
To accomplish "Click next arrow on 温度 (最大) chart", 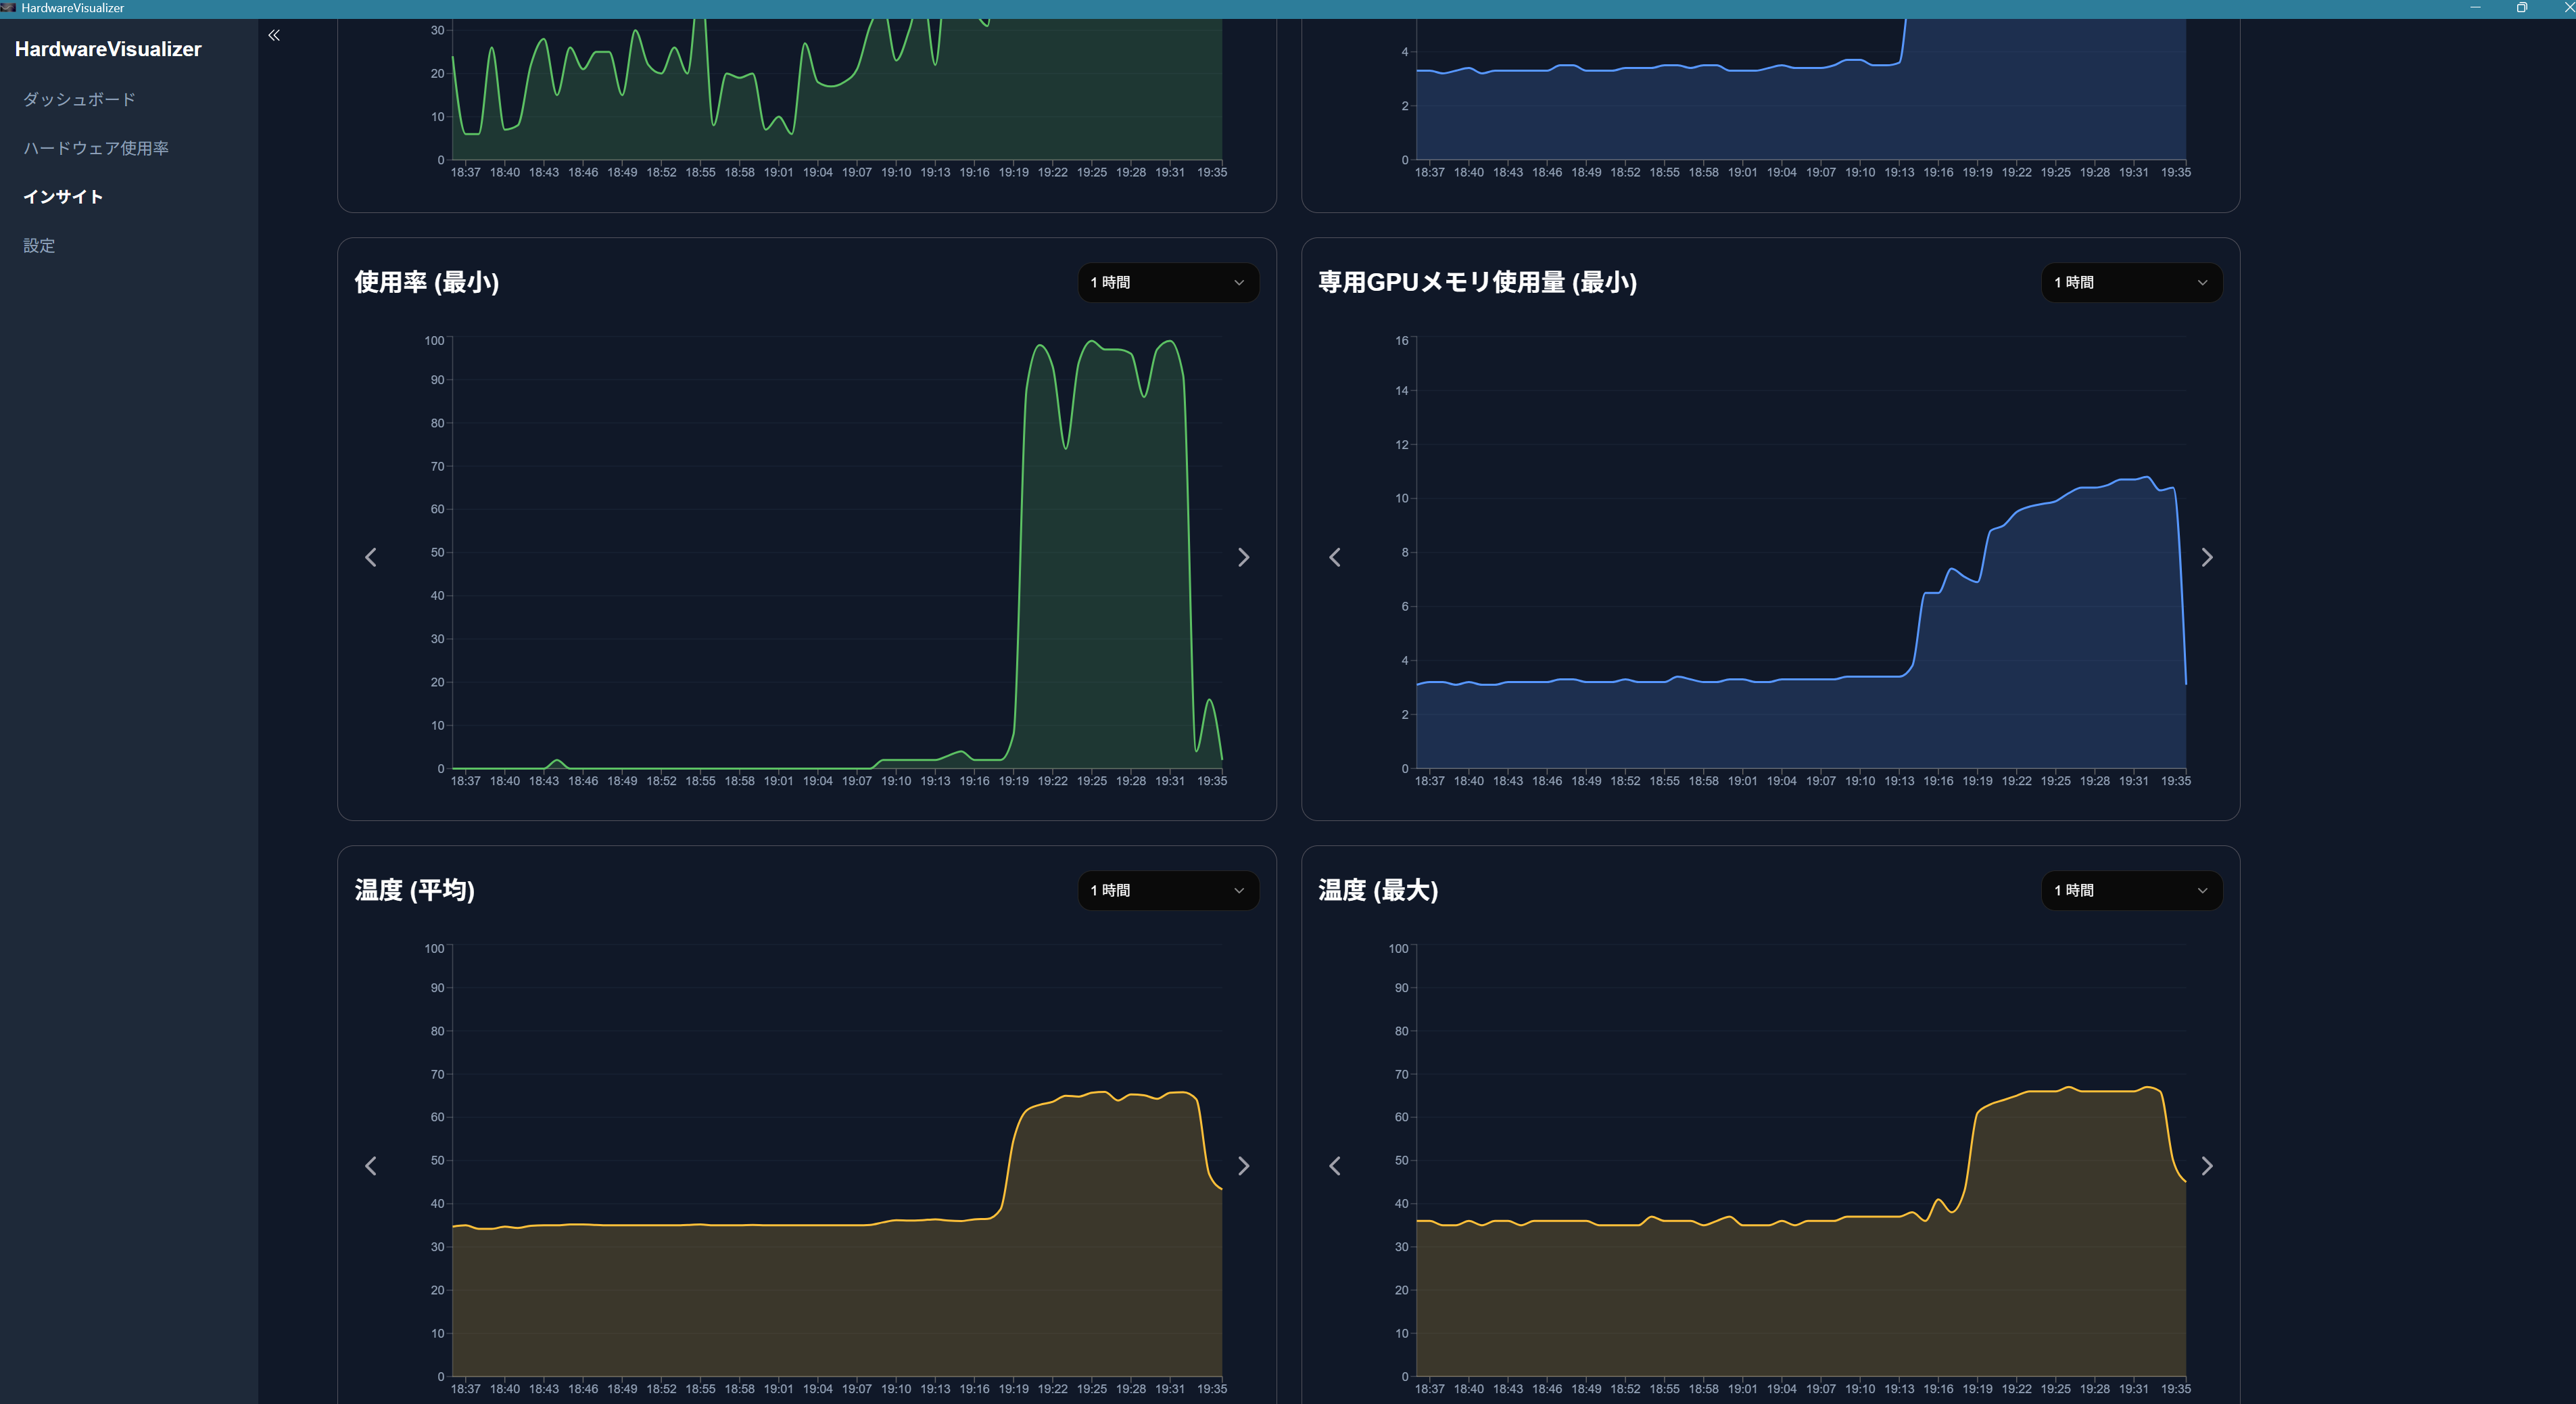I will 2207,1166.
